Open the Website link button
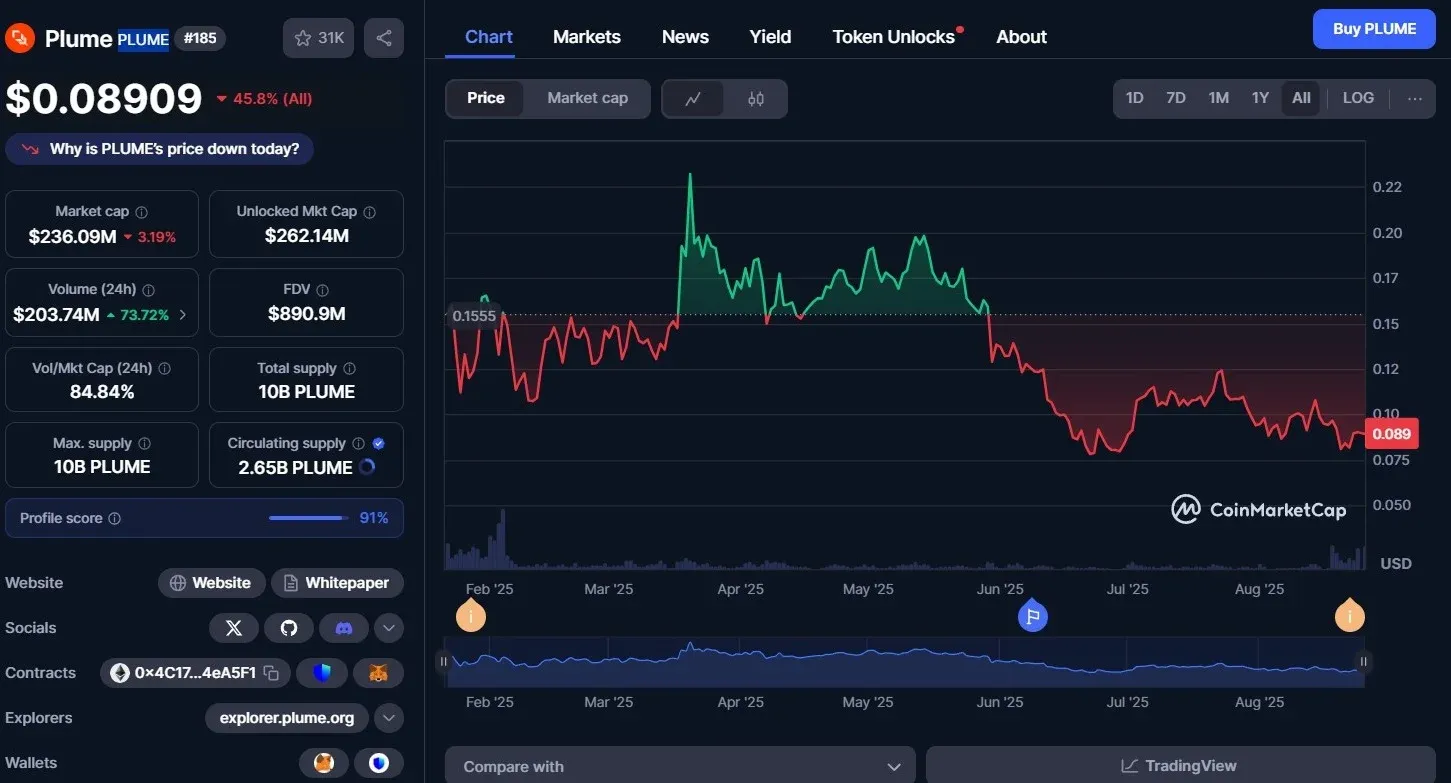The height and width of the screenshot is (783, 1451). [x=211, y=583]
